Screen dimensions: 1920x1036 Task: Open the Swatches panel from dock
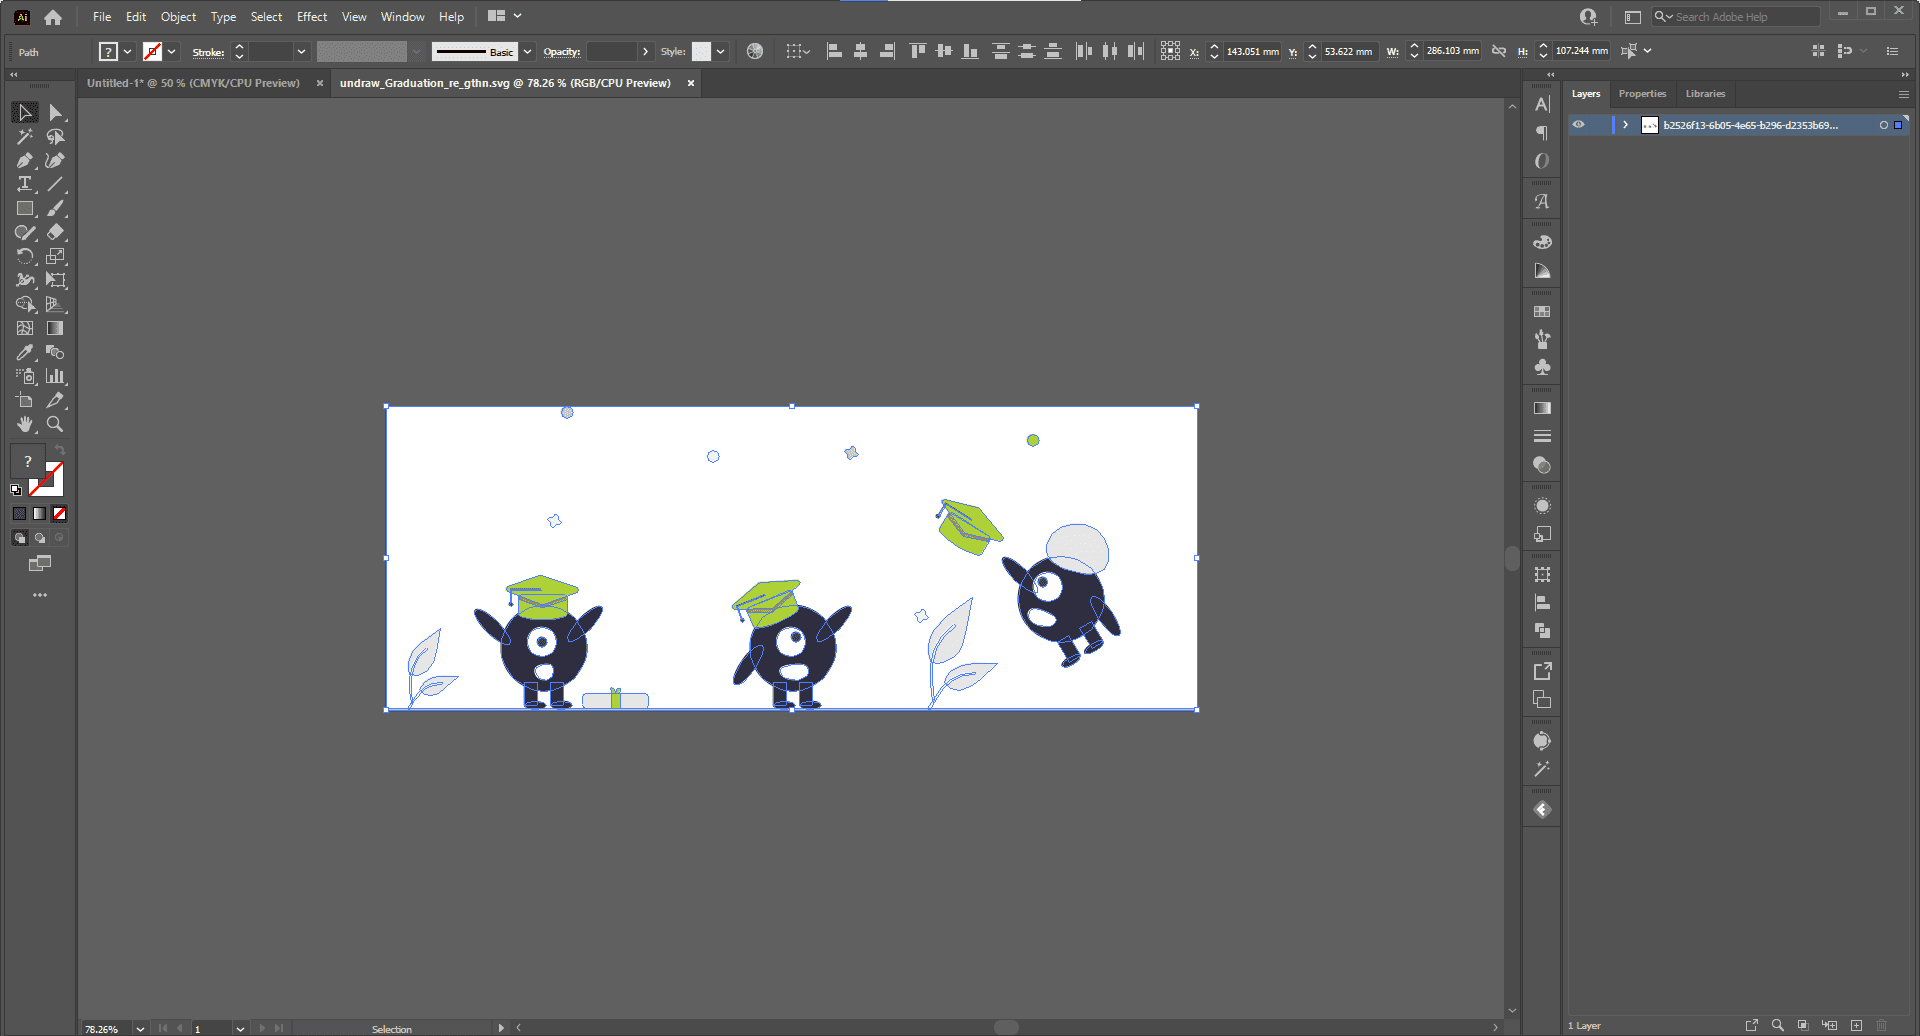(x=1542, y=312)
